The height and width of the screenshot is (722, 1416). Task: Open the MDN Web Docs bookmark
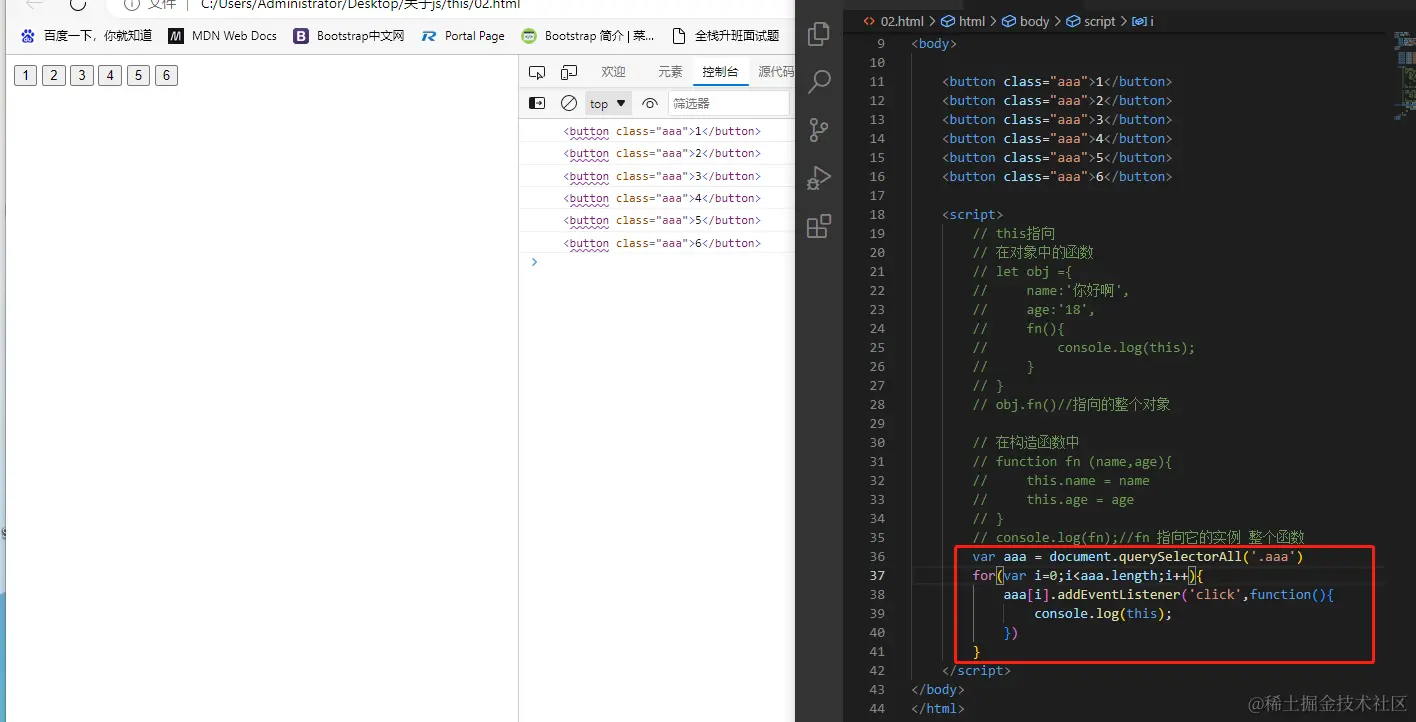coord(222,36)
